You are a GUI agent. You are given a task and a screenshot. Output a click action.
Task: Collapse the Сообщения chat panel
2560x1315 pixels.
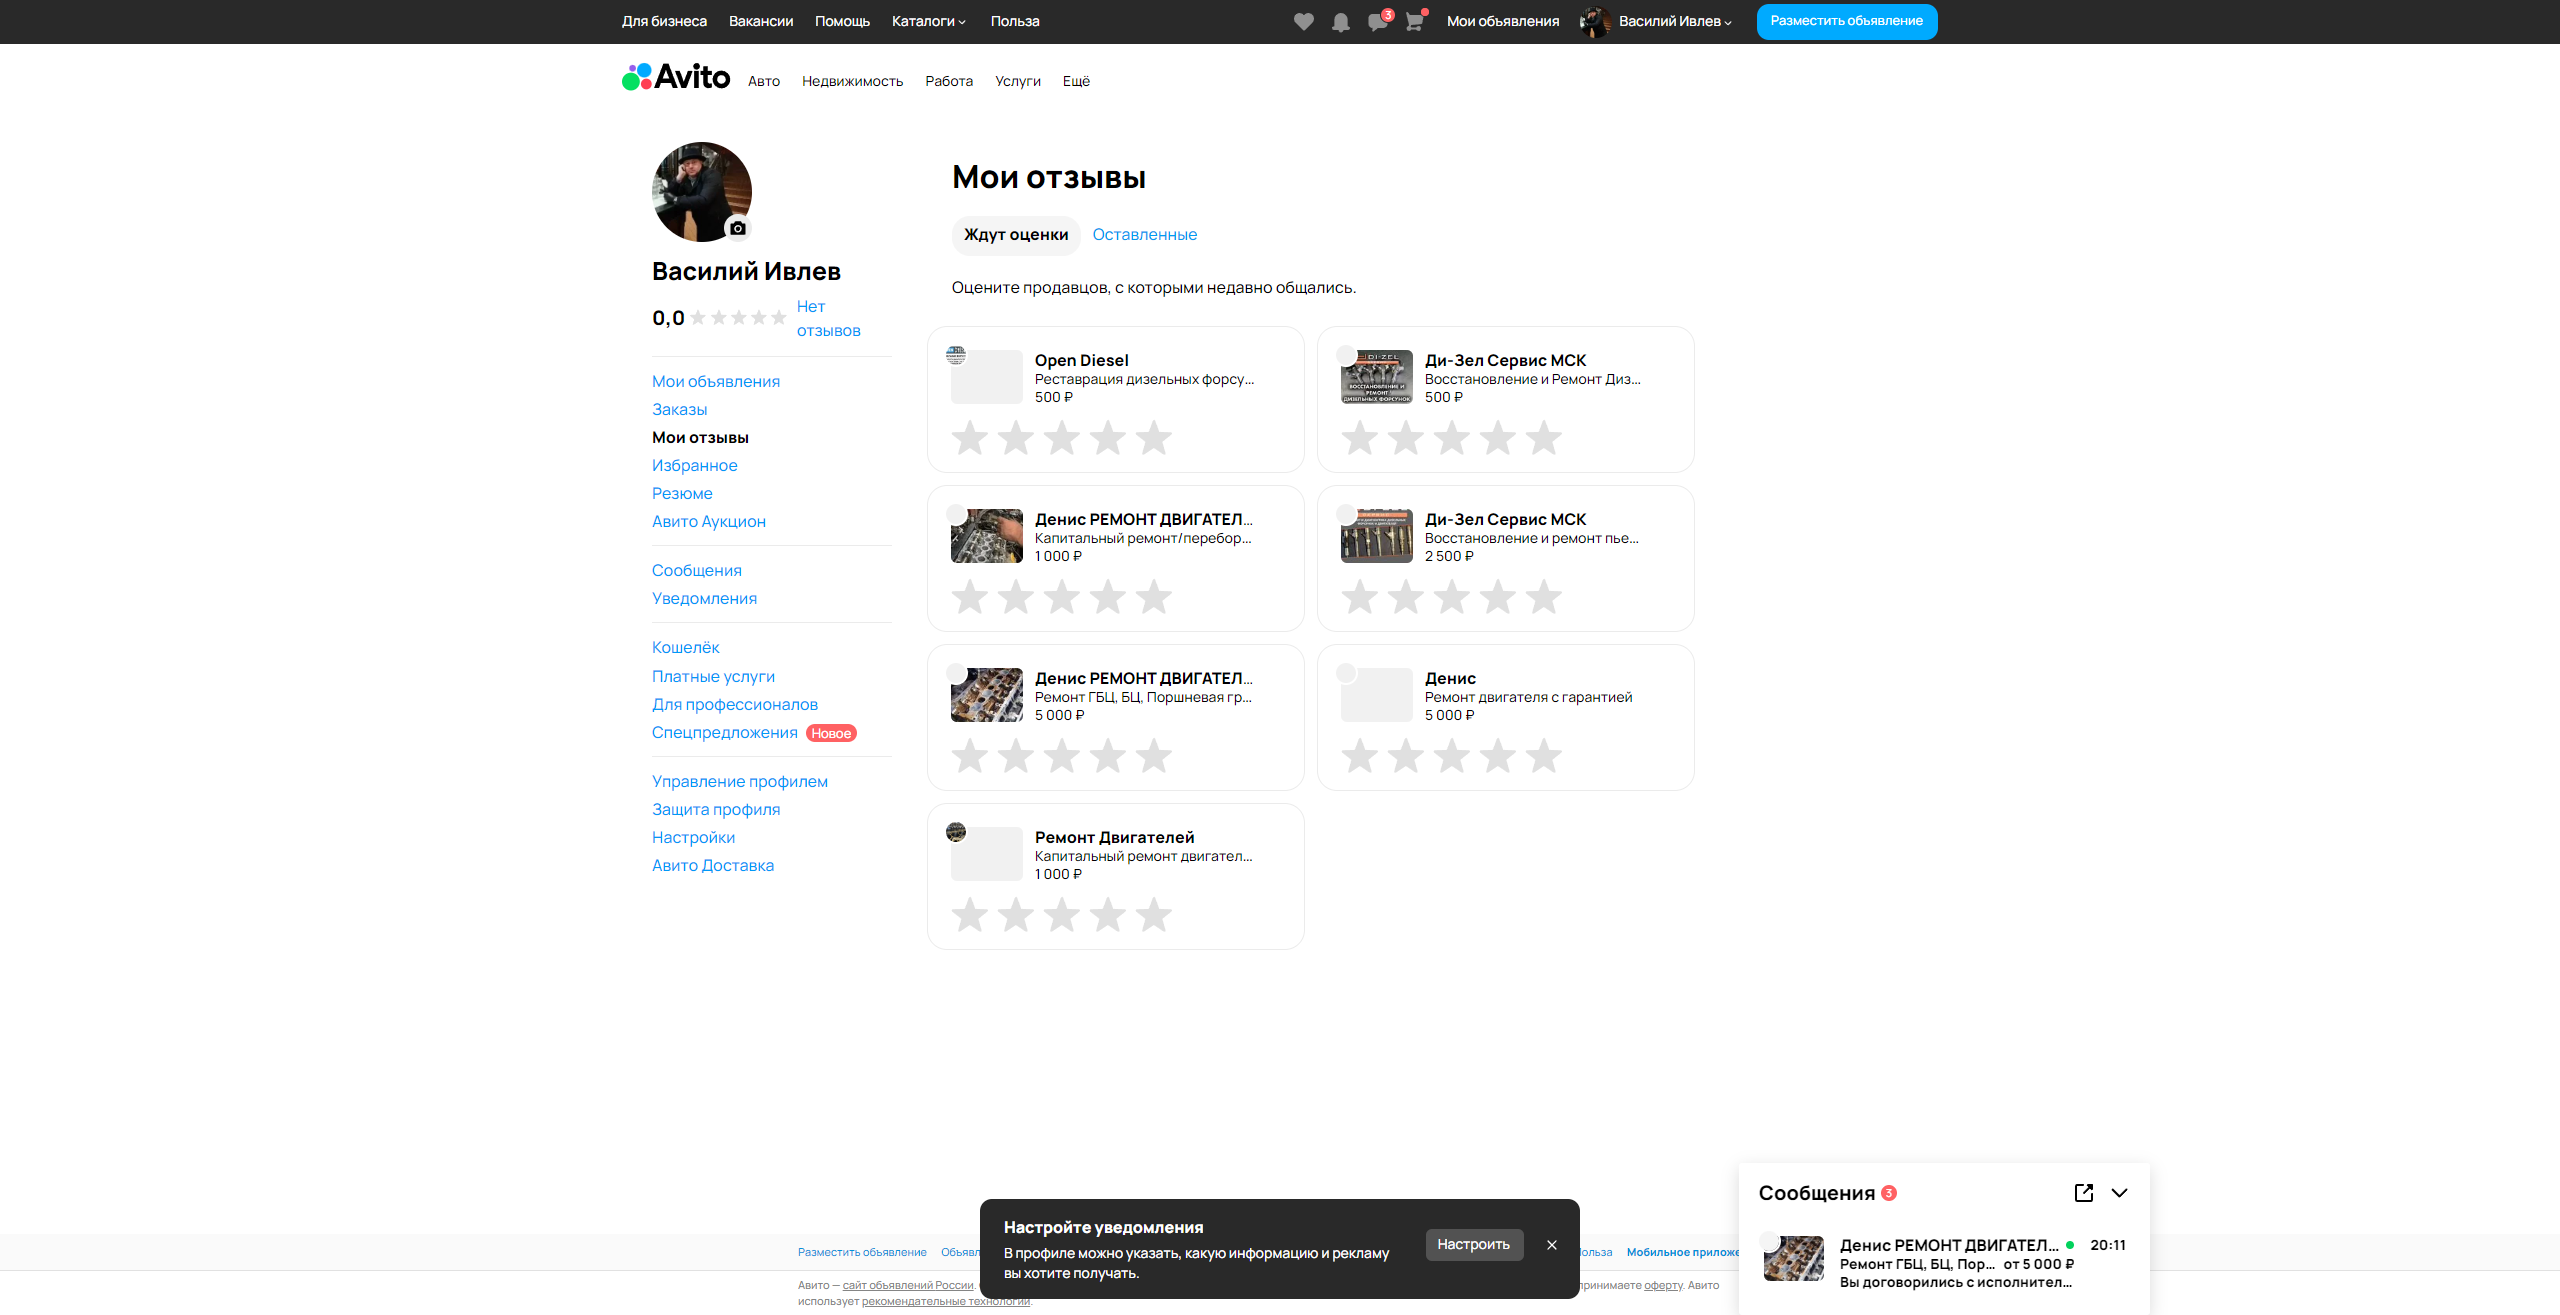(2119, 1192)
